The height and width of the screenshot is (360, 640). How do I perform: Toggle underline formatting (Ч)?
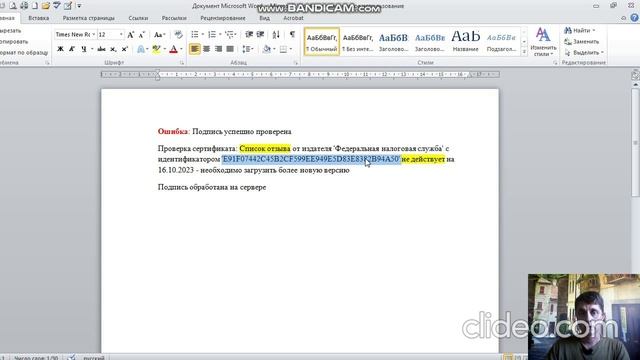point(84,49)
